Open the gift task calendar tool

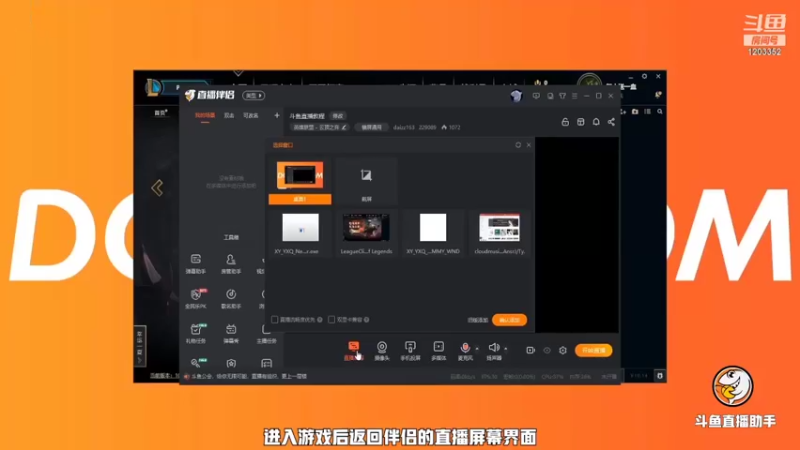coord(196,333)
